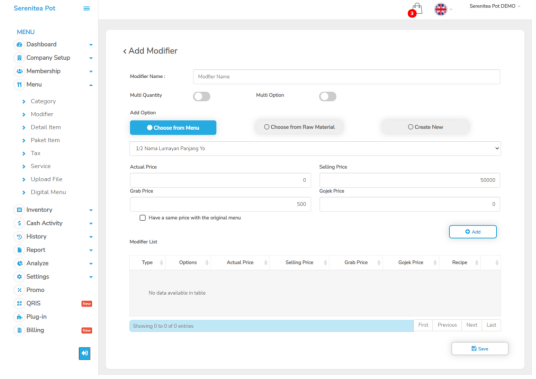
Task: Open the Modifier submenu item
Action: click(42, 114)
